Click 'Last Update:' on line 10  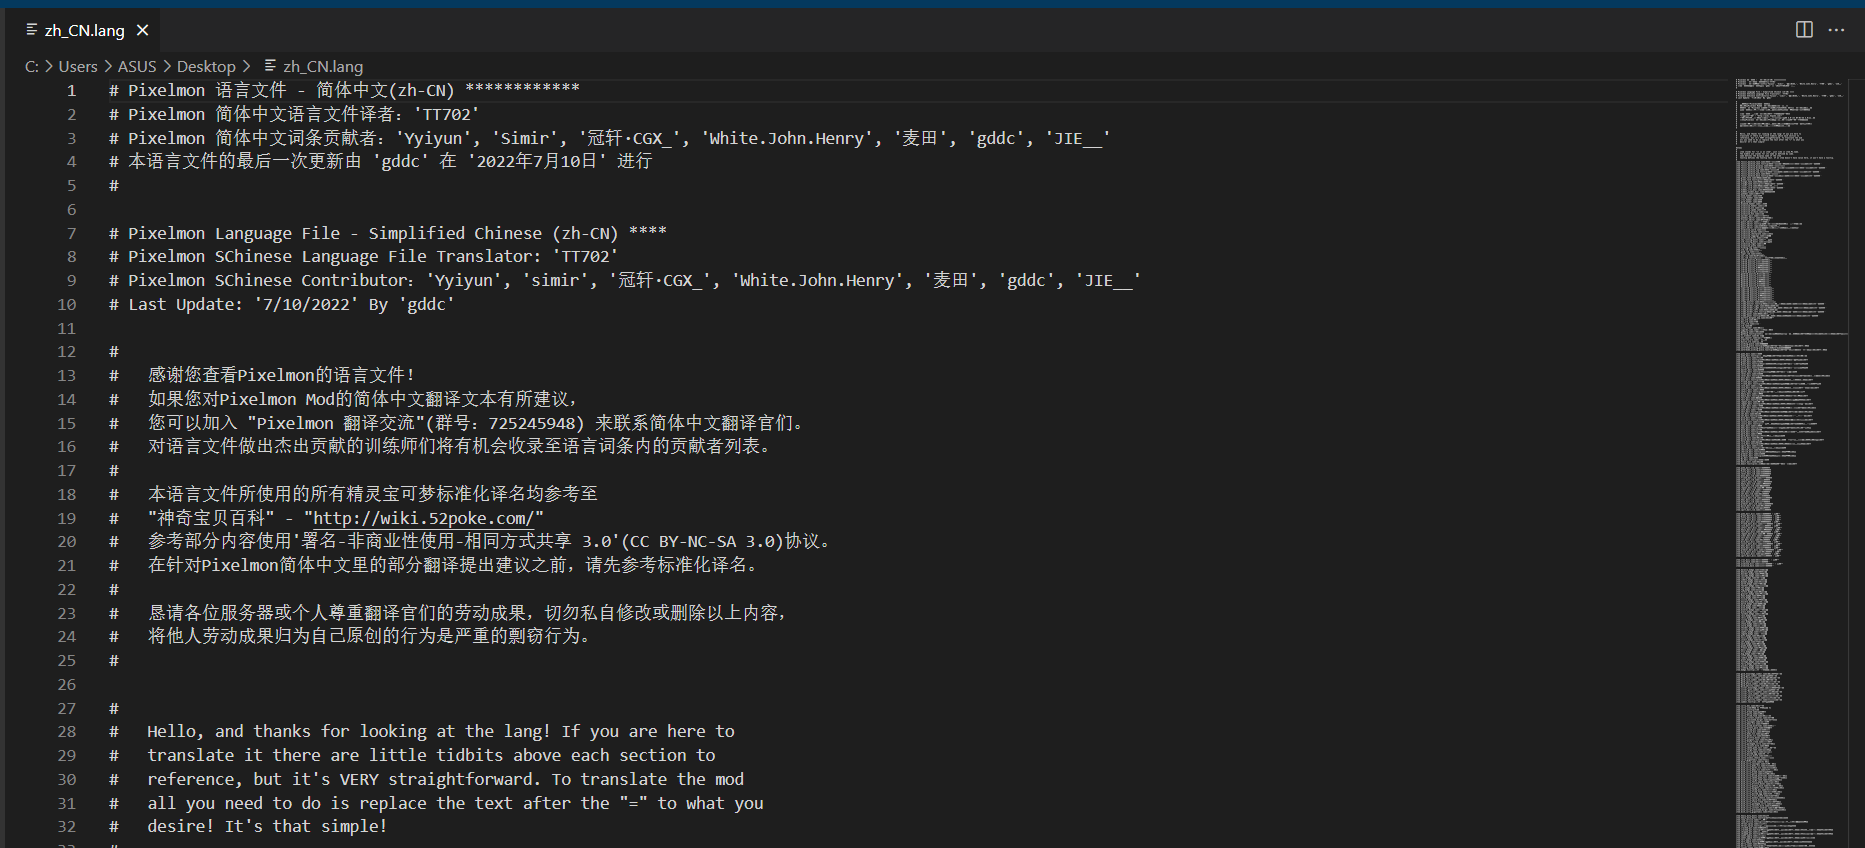click(x=185, y=304)
